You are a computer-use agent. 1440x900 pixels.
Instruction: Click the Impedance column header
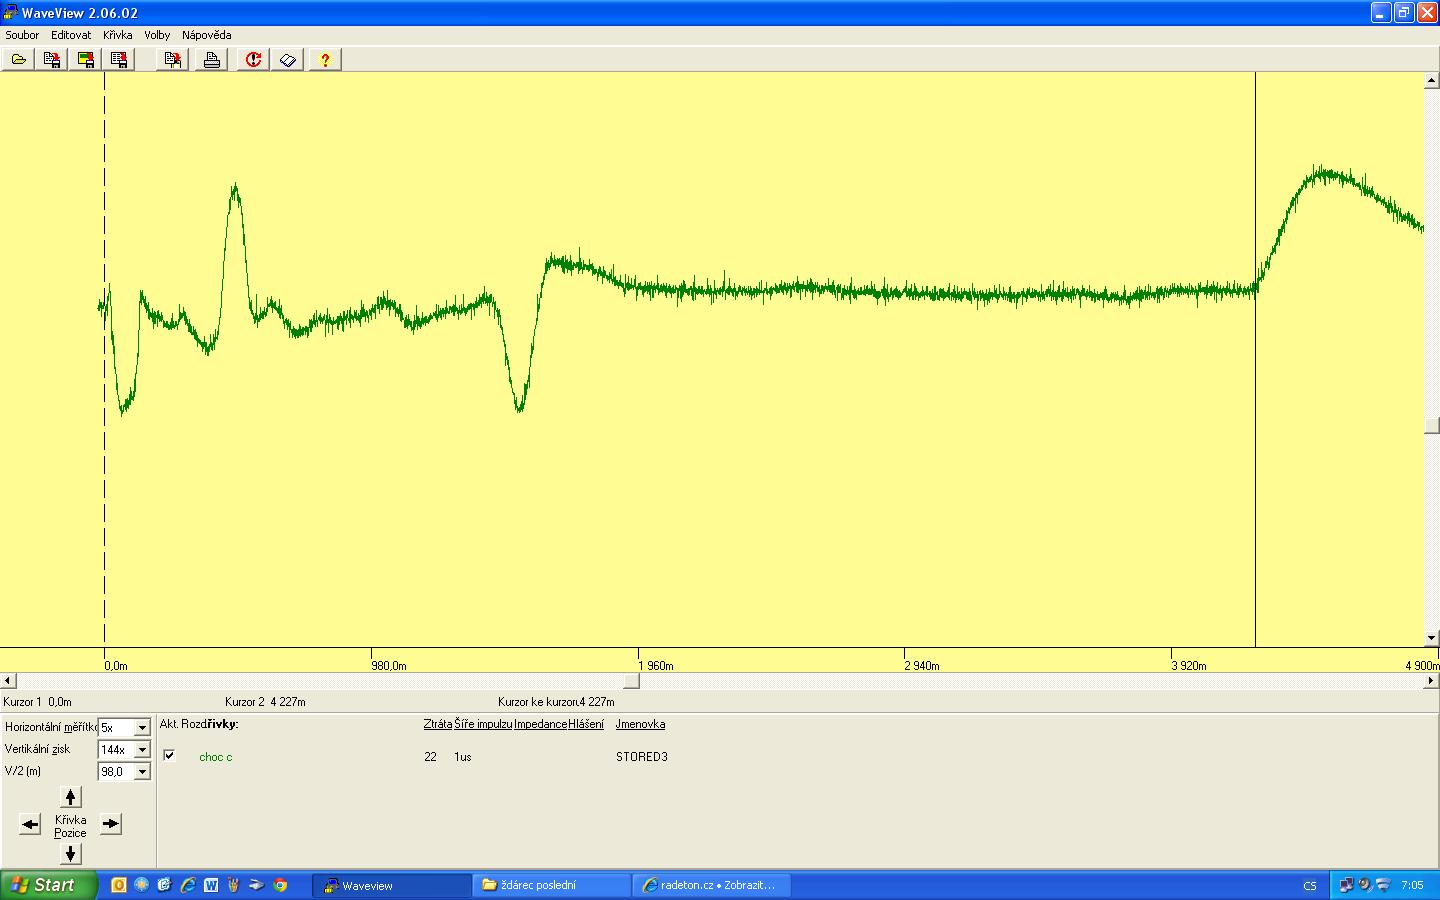coord(540,724)
